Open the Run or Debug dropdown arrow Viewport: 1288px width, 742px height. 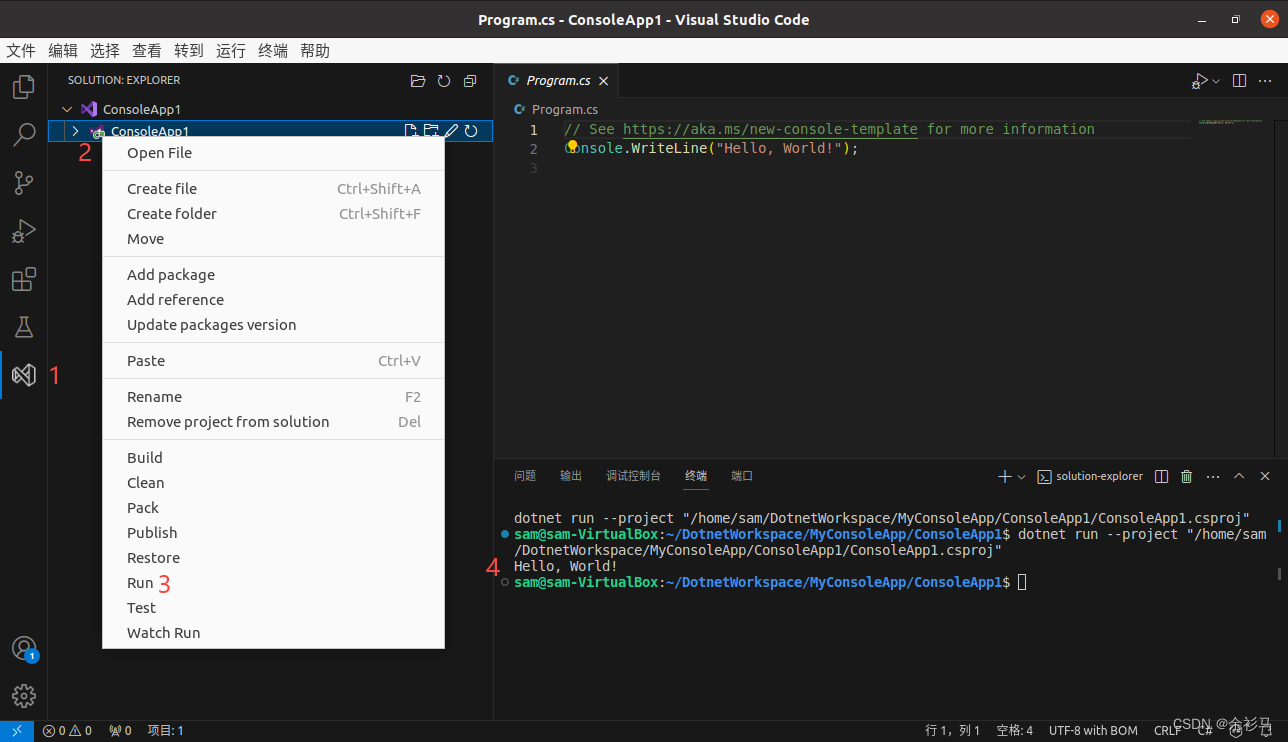point(1216,81)
